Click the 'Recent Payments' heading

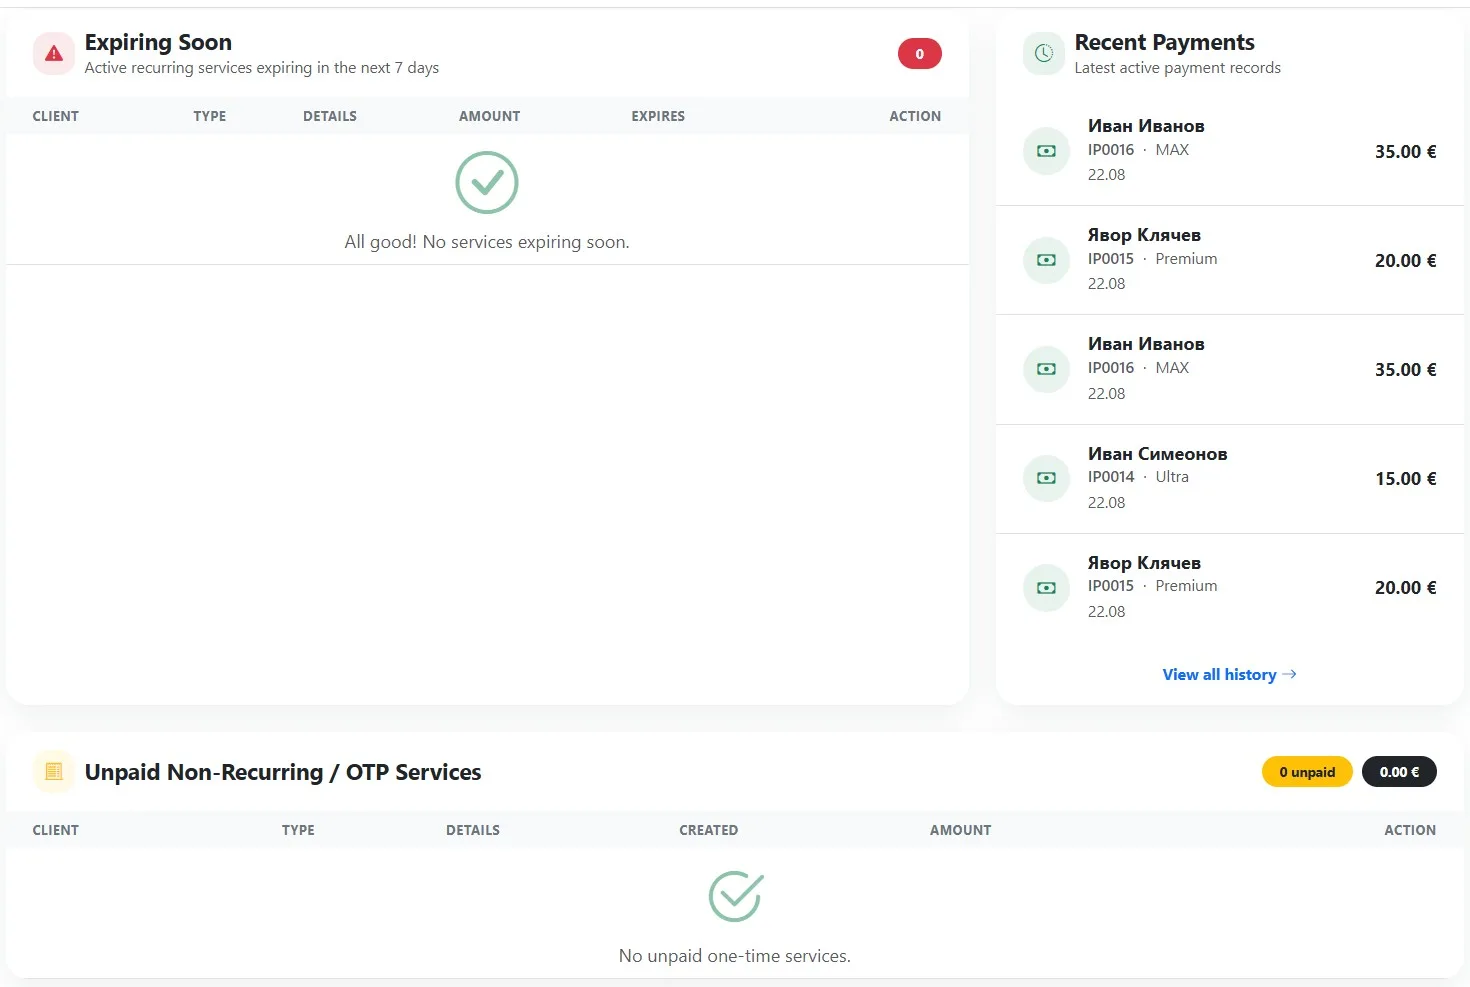point(1165,42)
